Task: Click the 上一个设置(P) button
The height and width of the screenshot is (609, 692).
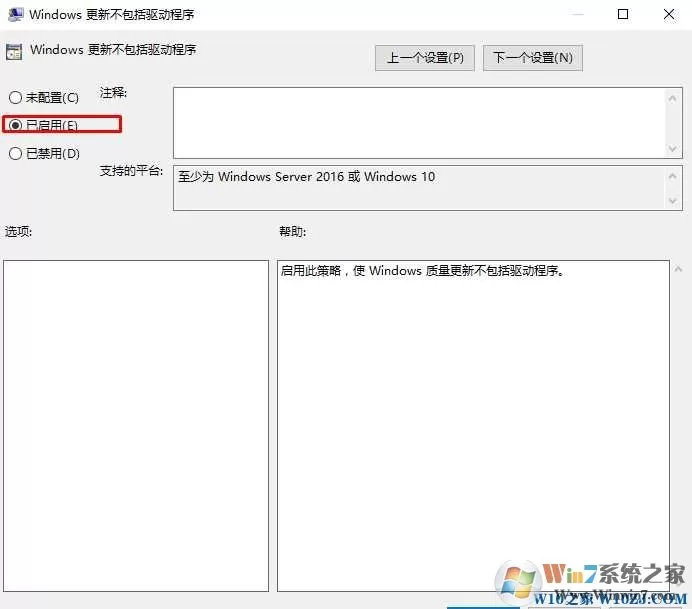Action: (425, 58)
